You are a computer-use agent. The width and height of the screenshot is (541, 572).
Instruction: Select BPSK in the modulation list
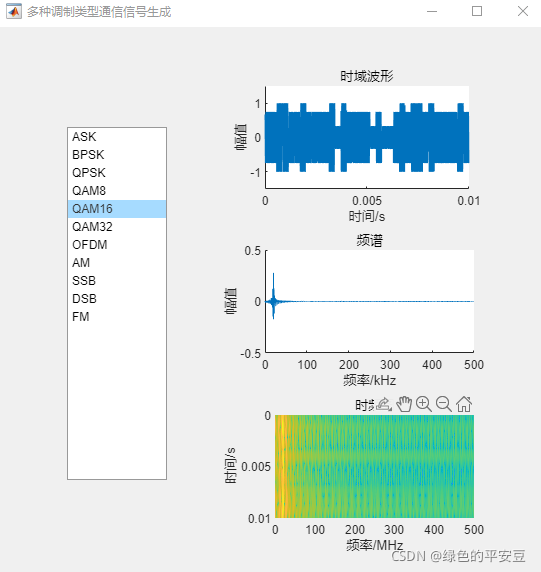pyautogui.click(x=117, y=155)
